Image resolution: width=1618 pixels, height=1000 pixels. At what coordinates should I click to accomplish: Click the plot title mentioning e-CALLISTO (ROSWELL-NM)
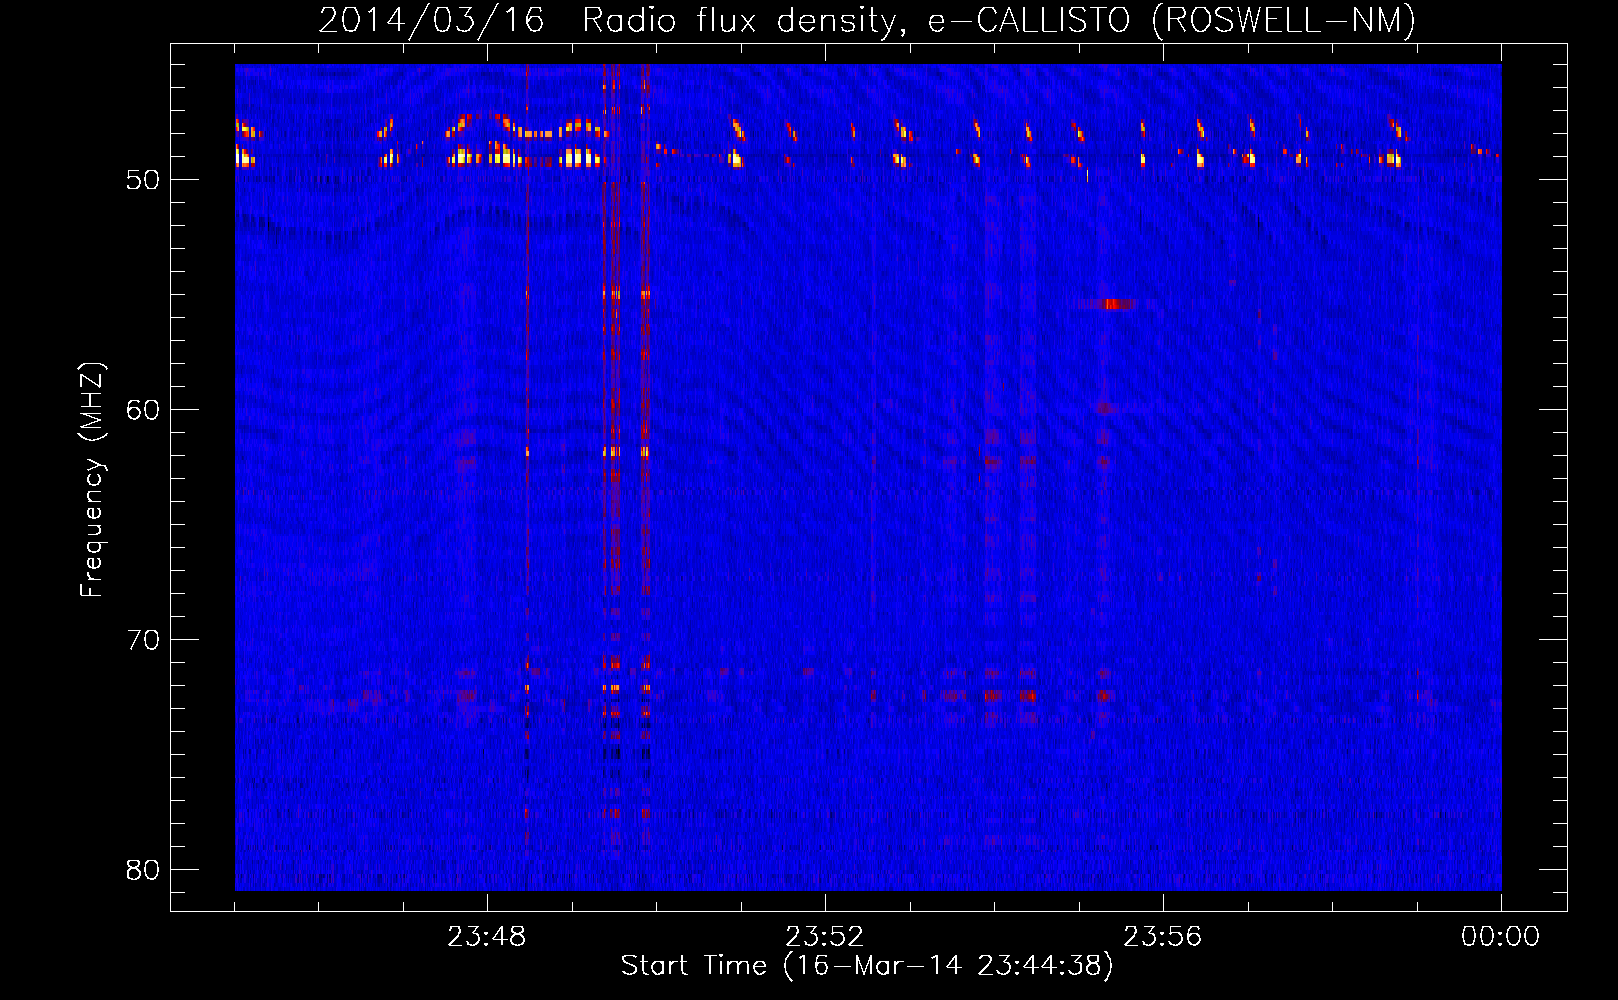(x=867, y=20)
